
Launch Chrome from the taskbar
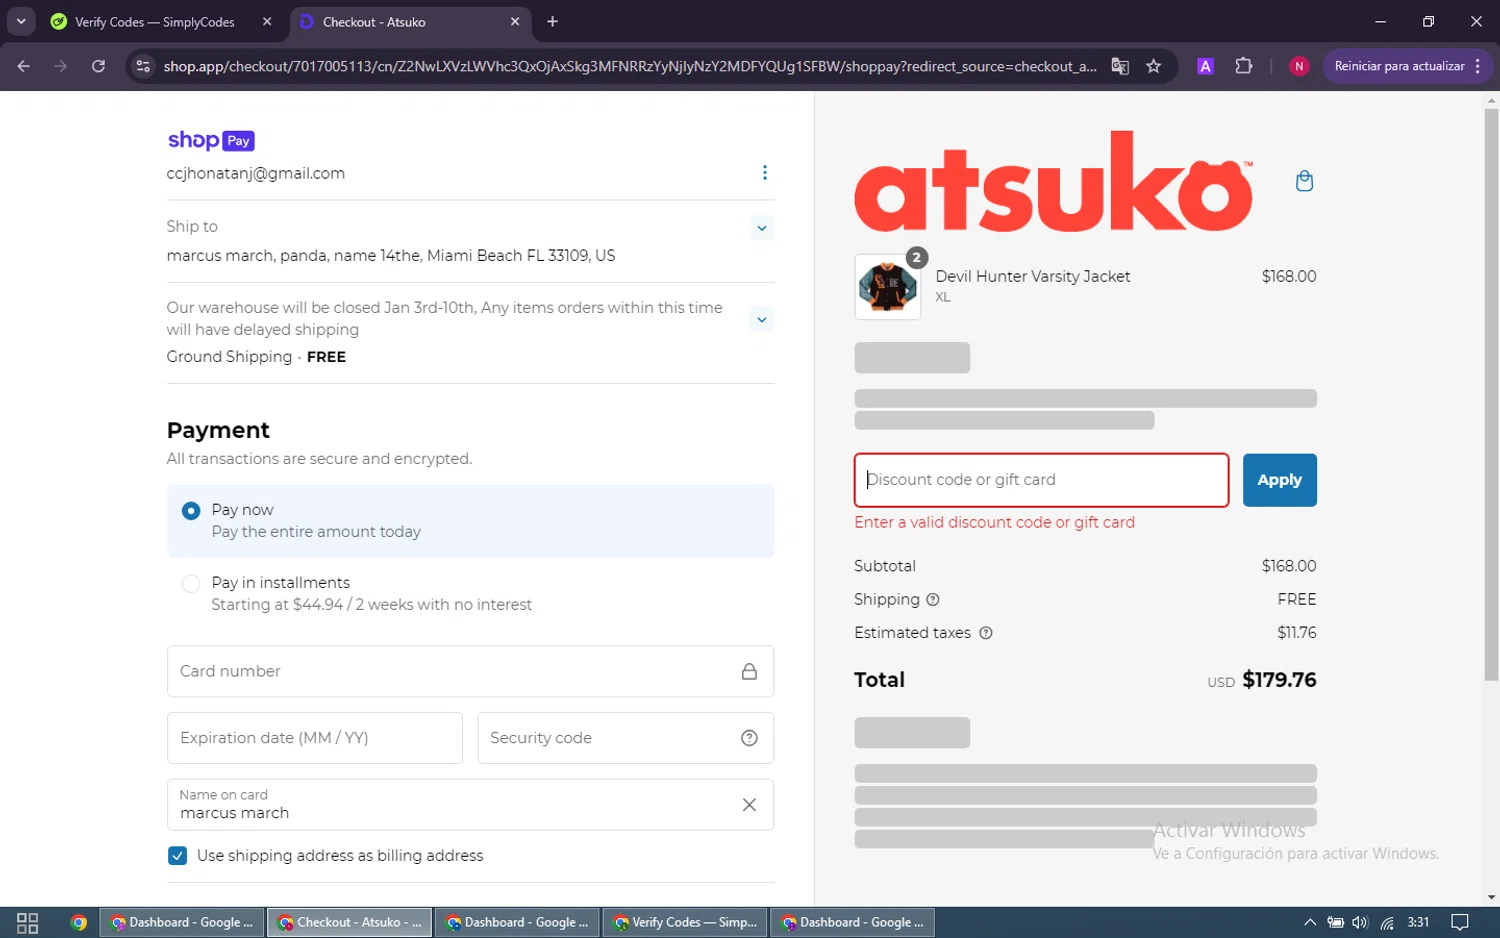(79, 923)
